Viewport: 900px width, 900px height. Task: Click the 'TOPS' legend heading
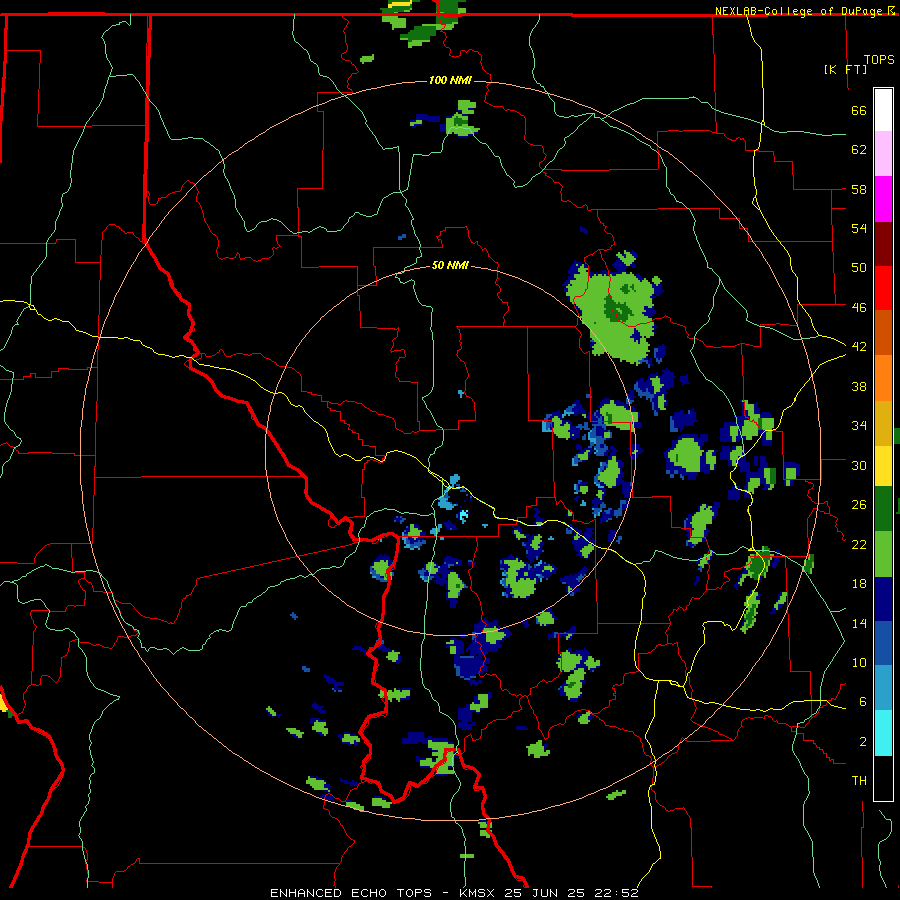[879, 59]
